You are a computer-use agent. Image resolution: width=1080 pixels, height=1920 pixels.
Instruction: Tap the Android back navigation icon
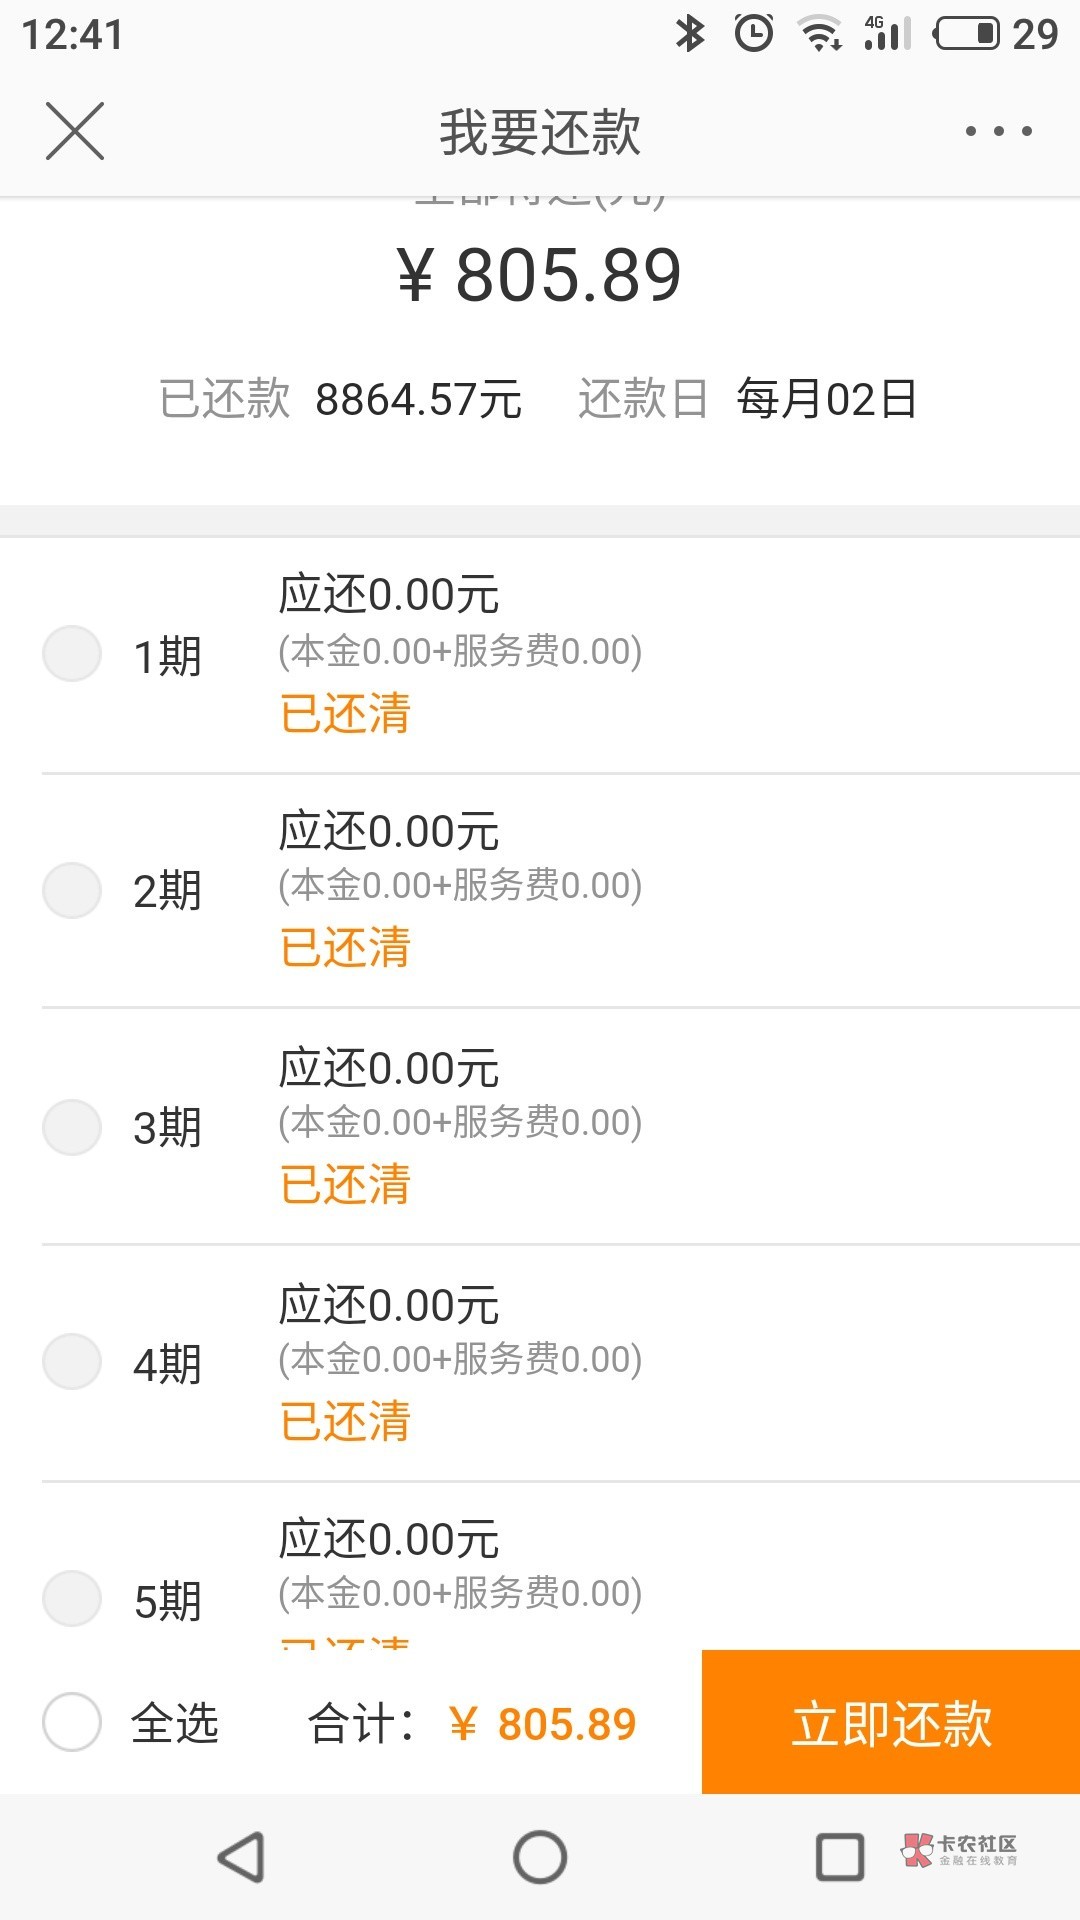pyautogui.click(x=242, y=1858)
